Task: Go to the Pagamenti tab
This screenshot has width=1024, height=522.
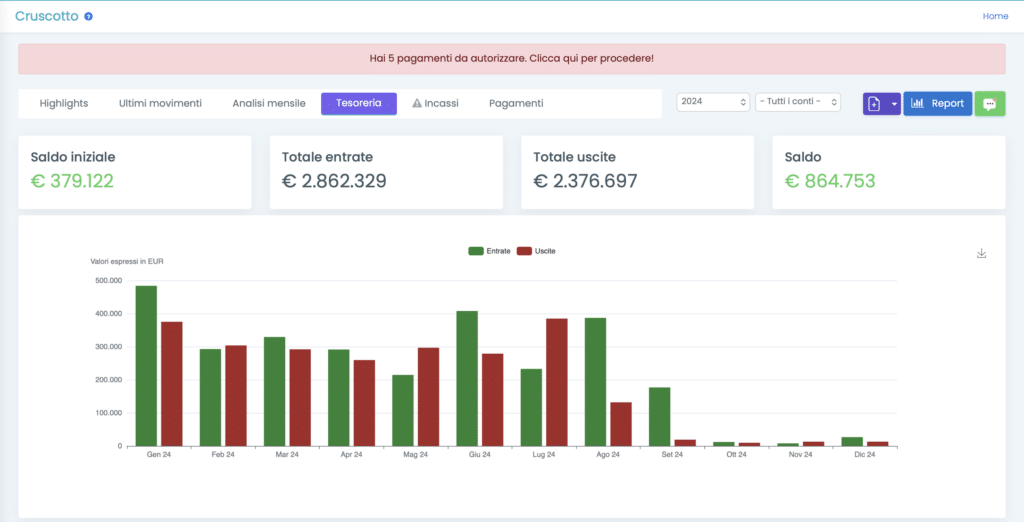Action: point(516,103)
